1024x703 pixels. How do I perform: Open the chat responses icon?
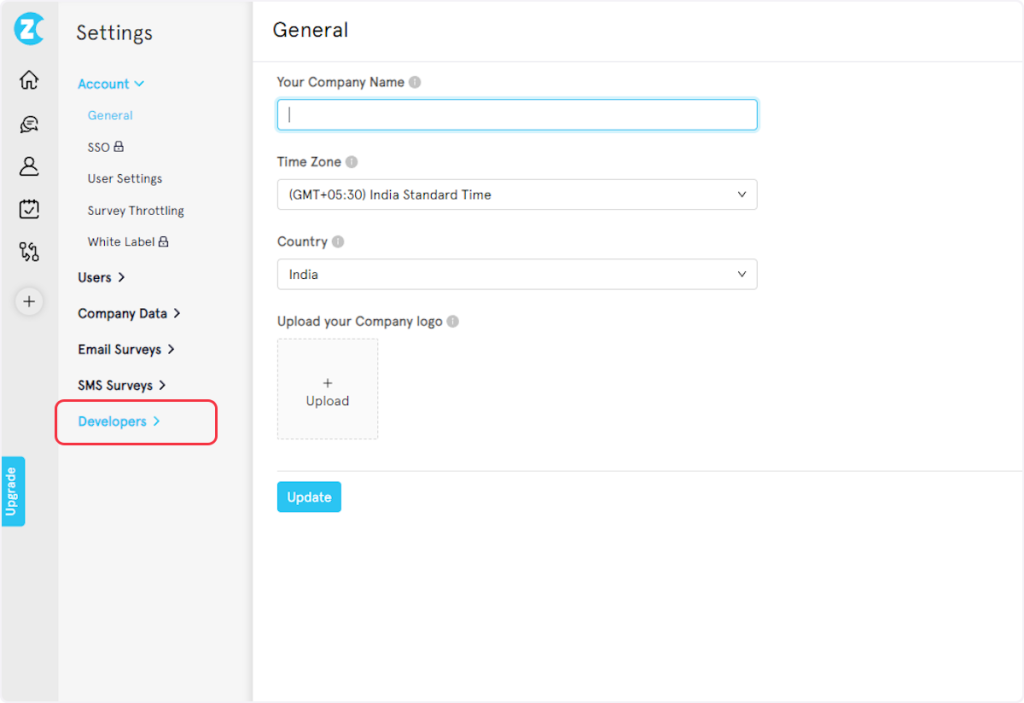(29, 124)
